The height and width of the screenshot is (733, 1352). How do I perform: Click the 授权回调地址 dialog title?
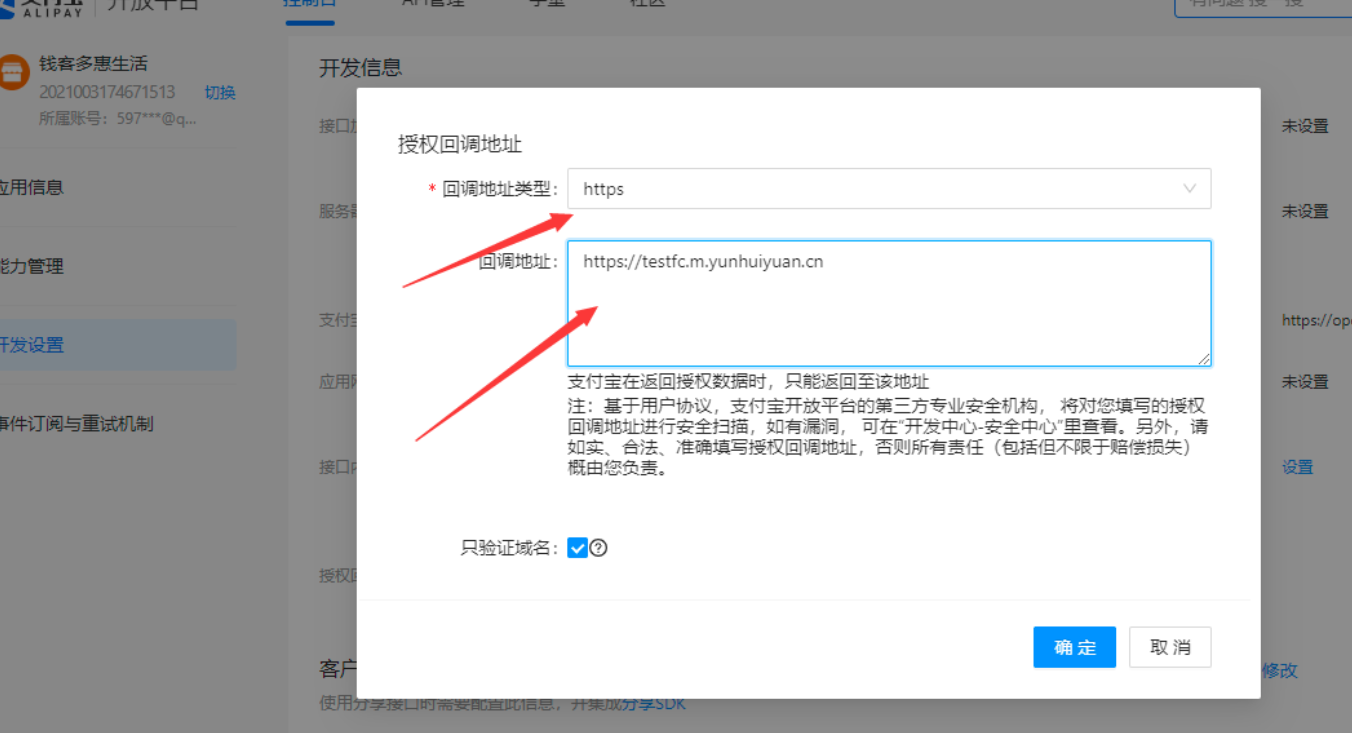pos(460,144)
